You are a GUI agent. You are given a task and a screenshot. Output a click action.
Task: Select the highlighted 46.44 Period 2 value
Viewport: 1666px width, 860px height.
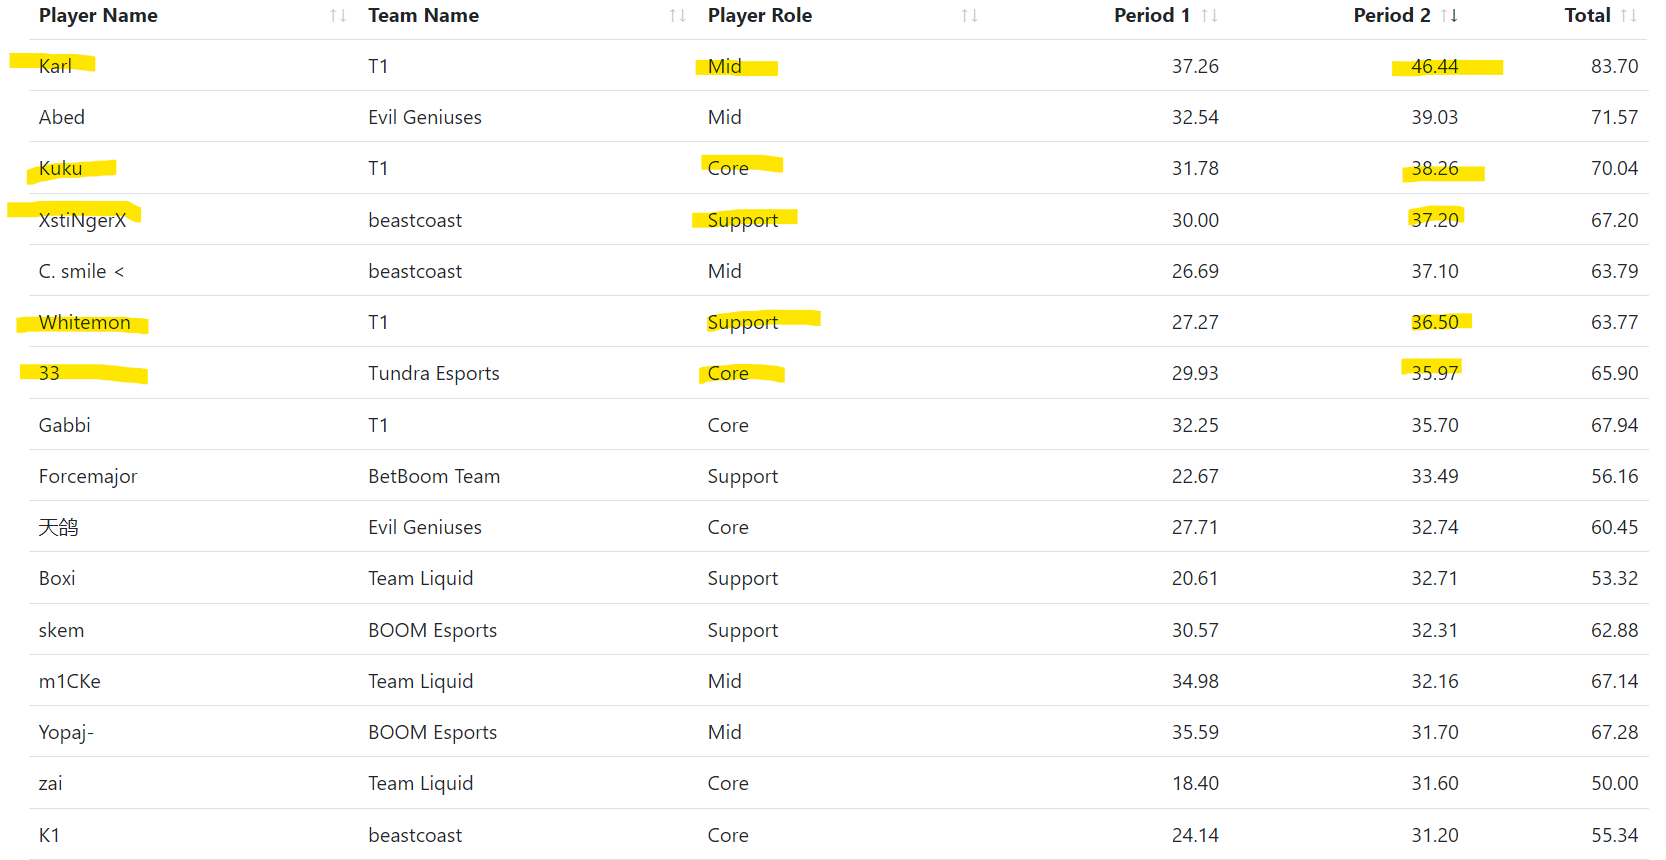coord(1434,66)
